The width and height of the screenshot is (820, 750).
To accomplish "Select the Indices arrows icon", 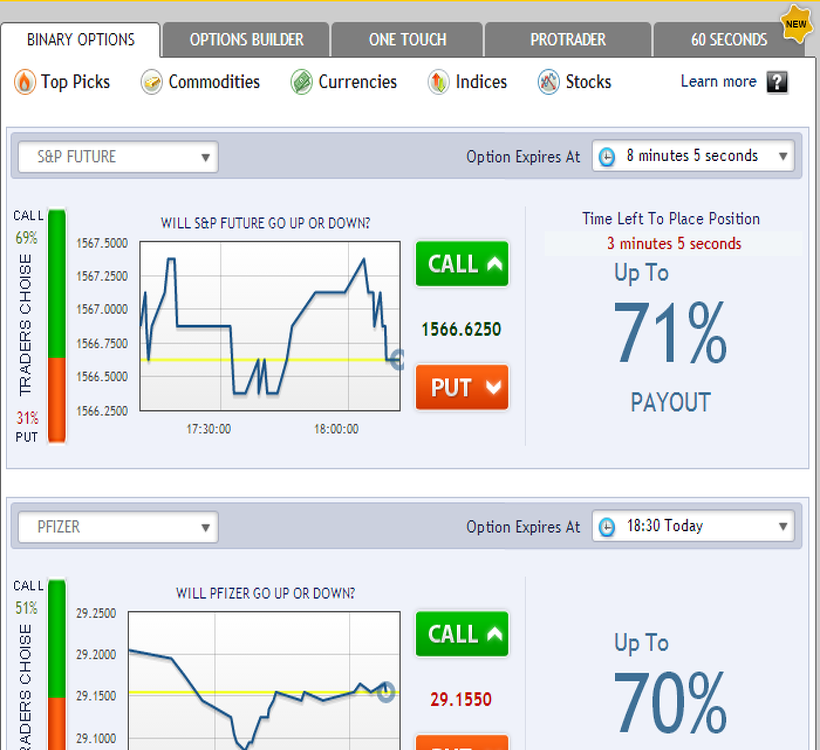I will click(438, 82).
